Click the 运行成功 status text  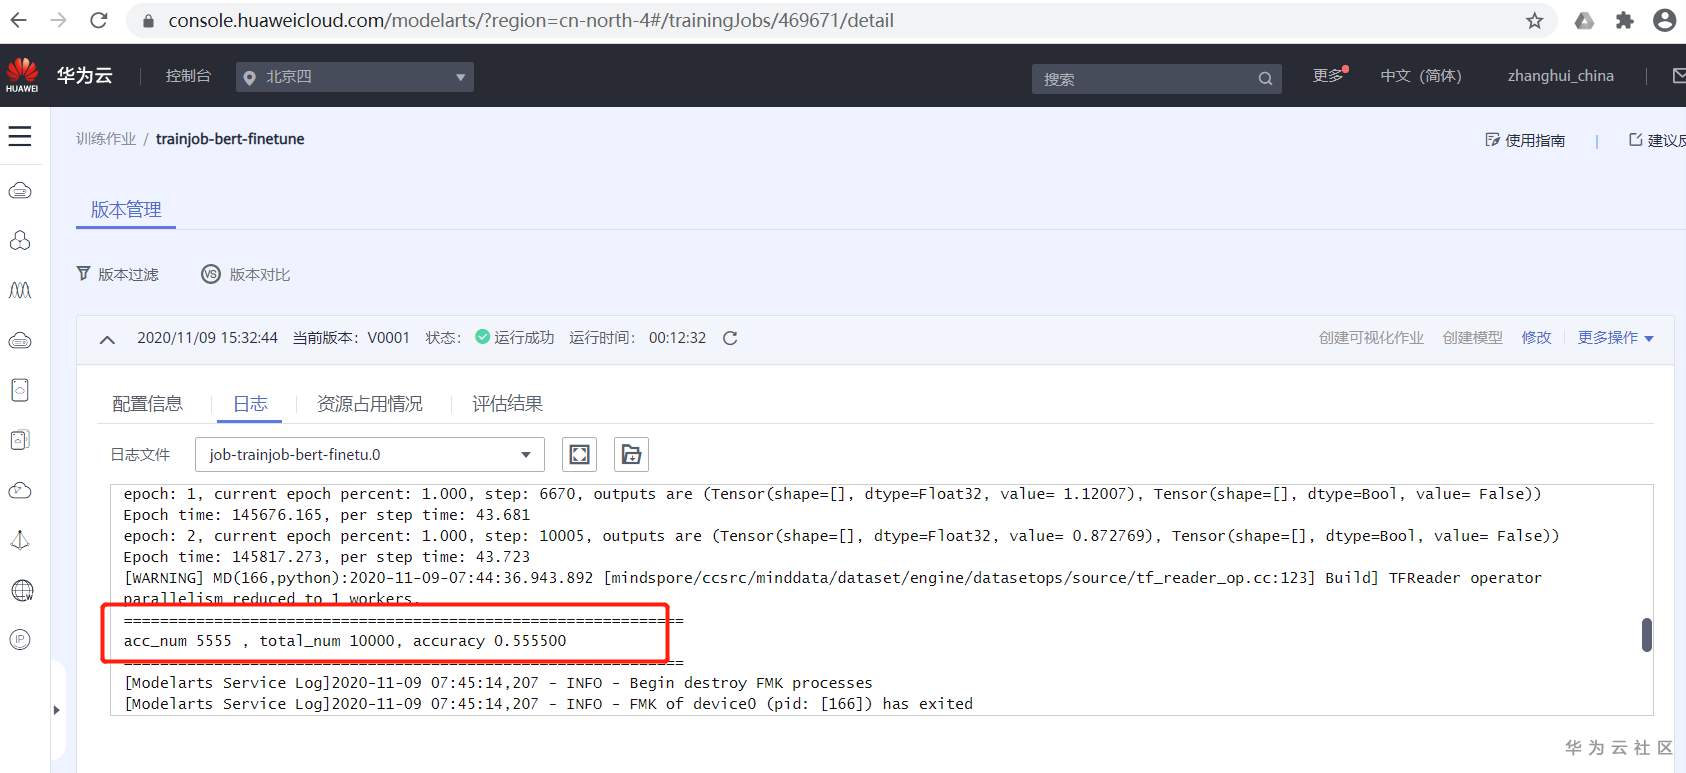(x=524, y=338)
